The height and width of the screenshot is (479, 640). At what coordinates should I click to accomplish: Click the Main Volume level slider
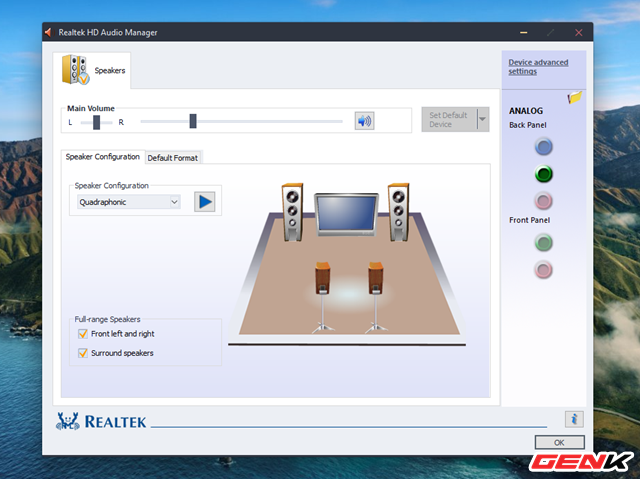[x=193, y=121]
